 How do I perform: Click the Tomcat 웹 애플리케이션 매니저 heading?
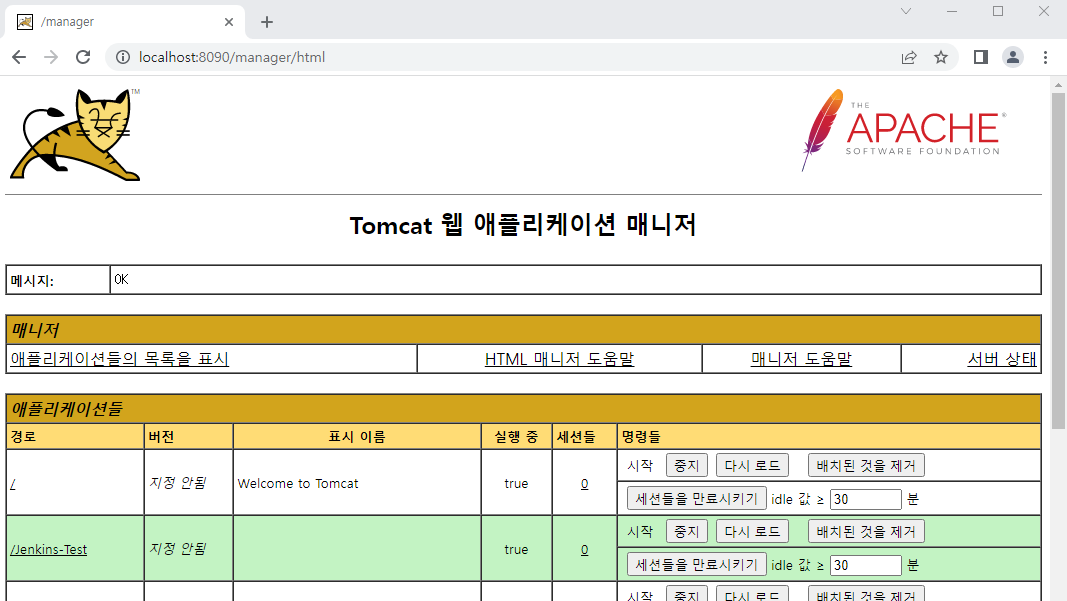pyautogui.click(x=523, y=225)
